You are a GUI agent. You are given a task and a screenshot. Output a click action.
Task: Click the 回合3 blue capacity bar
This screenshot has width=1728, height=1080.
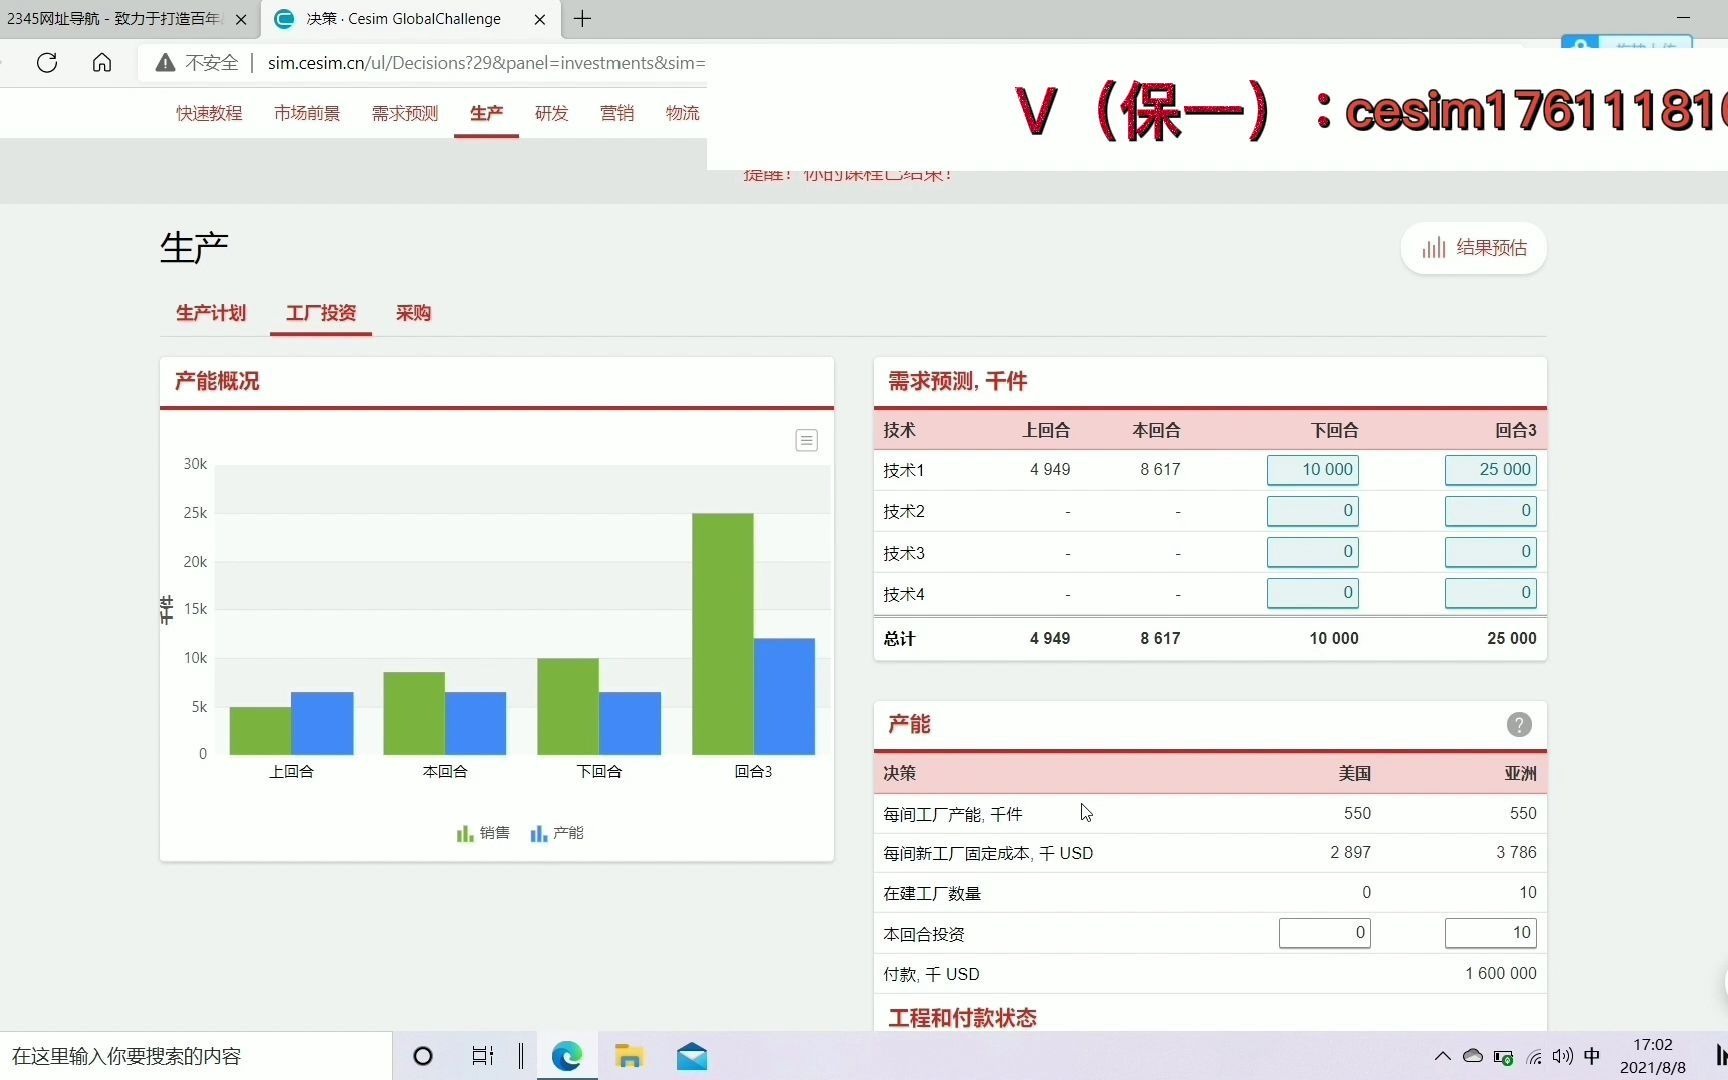784,696
